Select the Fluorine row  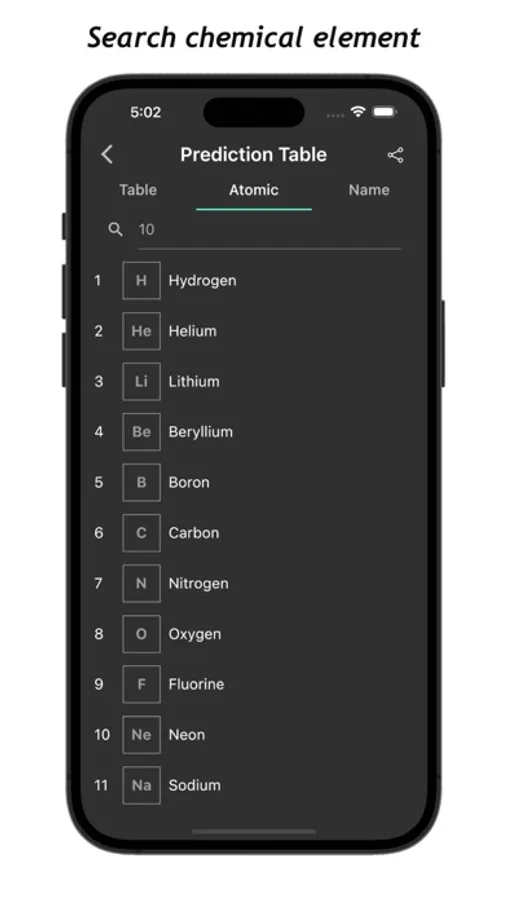click(254, 684)
